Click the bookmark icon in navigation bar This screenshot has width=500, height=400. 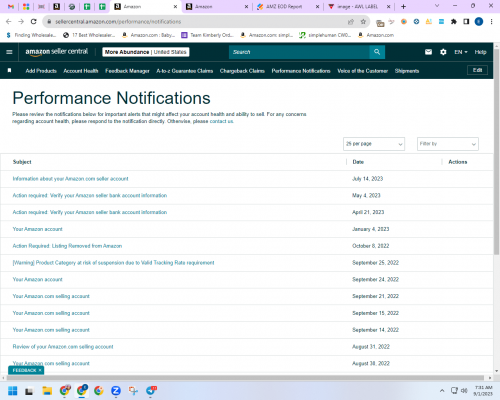coord(9,70)
